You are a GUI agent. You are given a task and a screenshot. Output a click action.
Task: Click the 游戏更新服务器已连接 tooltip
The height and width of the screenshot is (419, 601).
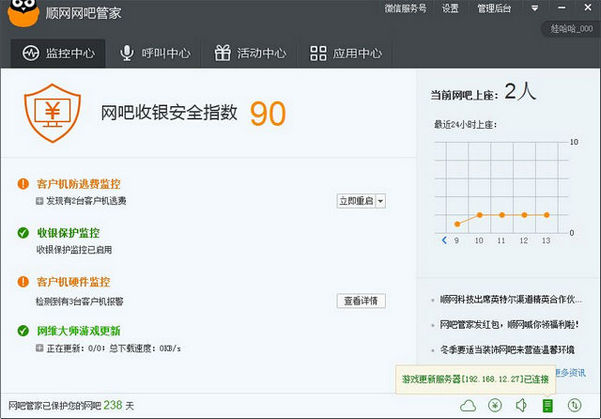click(x=475, y=379)
